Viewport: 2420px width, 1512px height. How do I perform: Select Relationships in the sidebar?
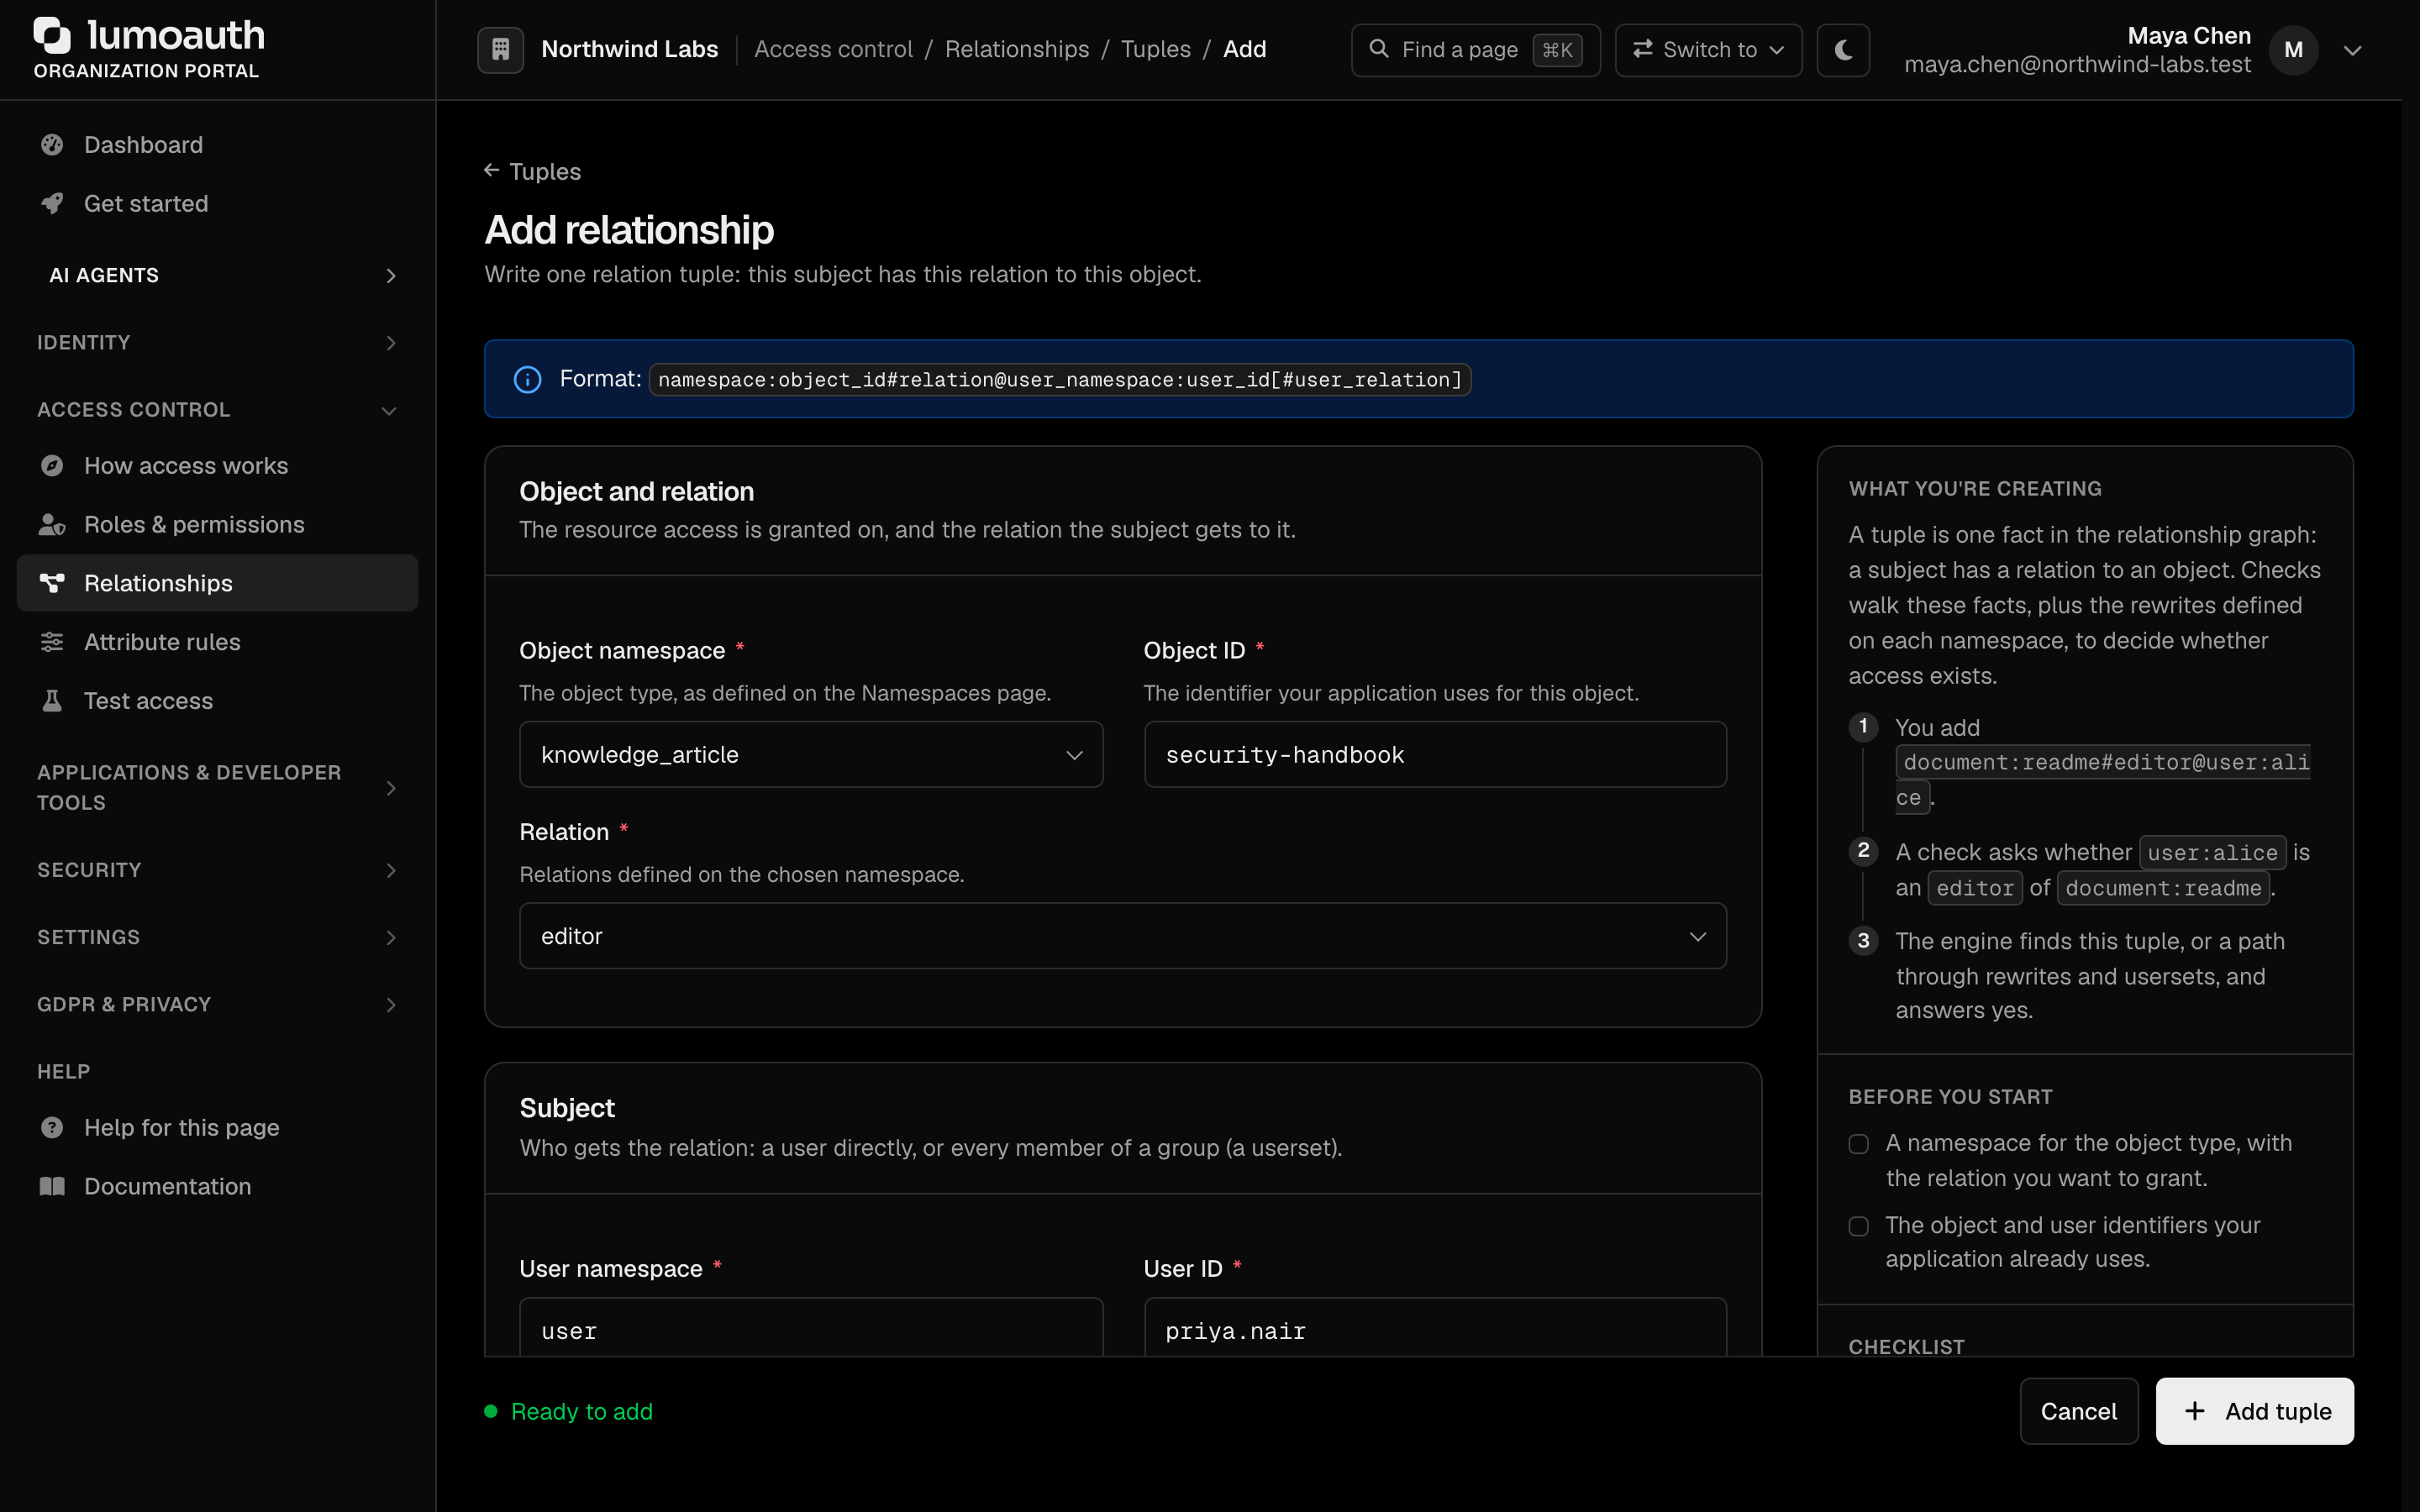(218, 583)
